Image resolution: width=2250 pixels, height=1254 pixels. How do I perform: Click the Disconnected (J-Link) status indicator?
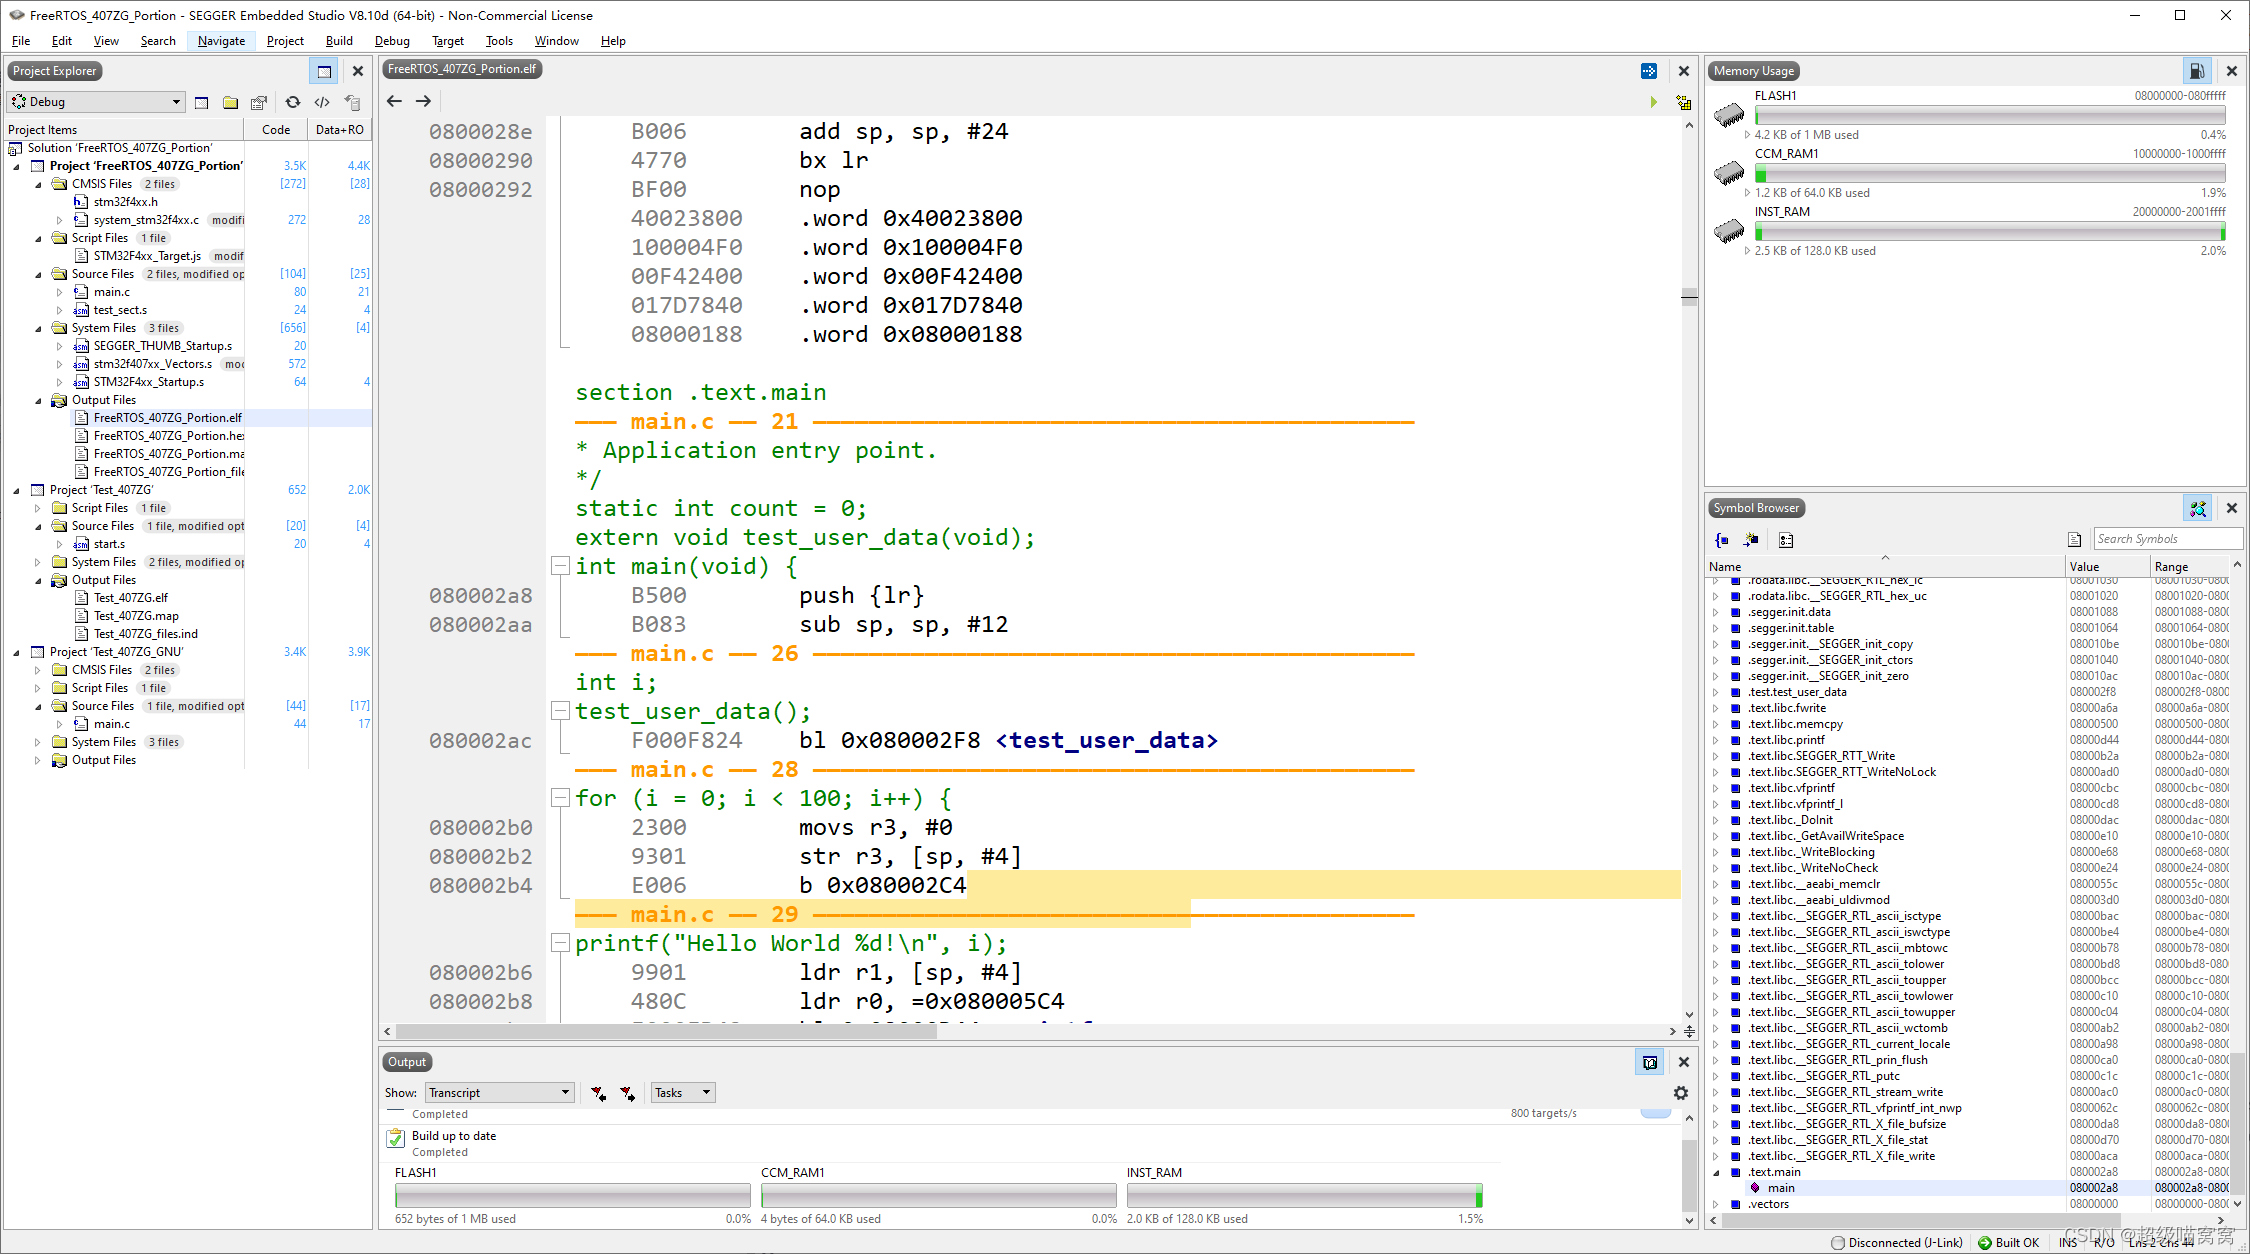click(1896, 1242)
